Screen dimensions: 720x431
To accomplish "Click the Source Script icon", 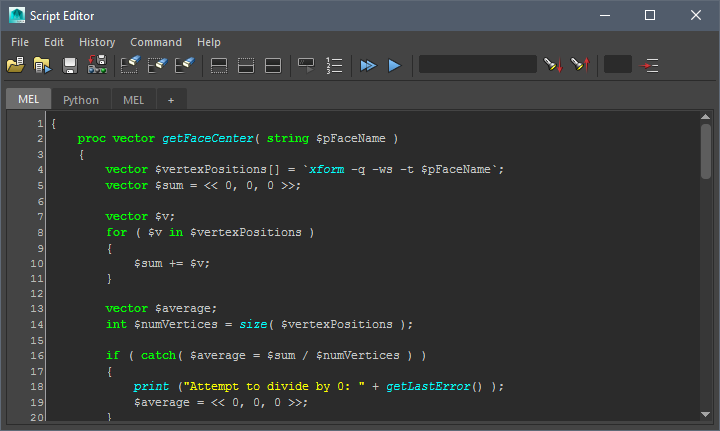I will (x=43, y=65).
